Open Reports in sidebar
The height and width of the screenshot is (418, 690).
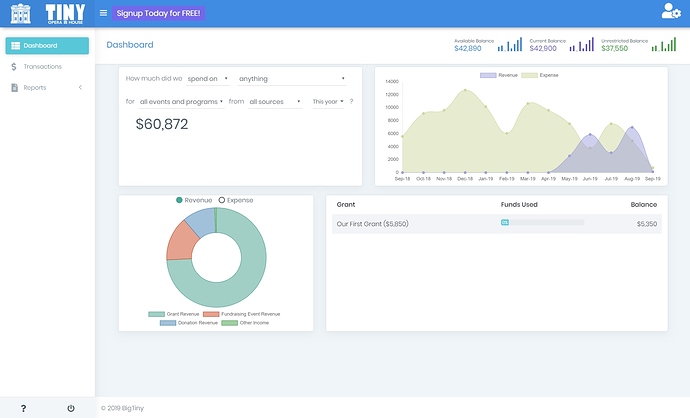pyautogui.click(x=47, y=88)
